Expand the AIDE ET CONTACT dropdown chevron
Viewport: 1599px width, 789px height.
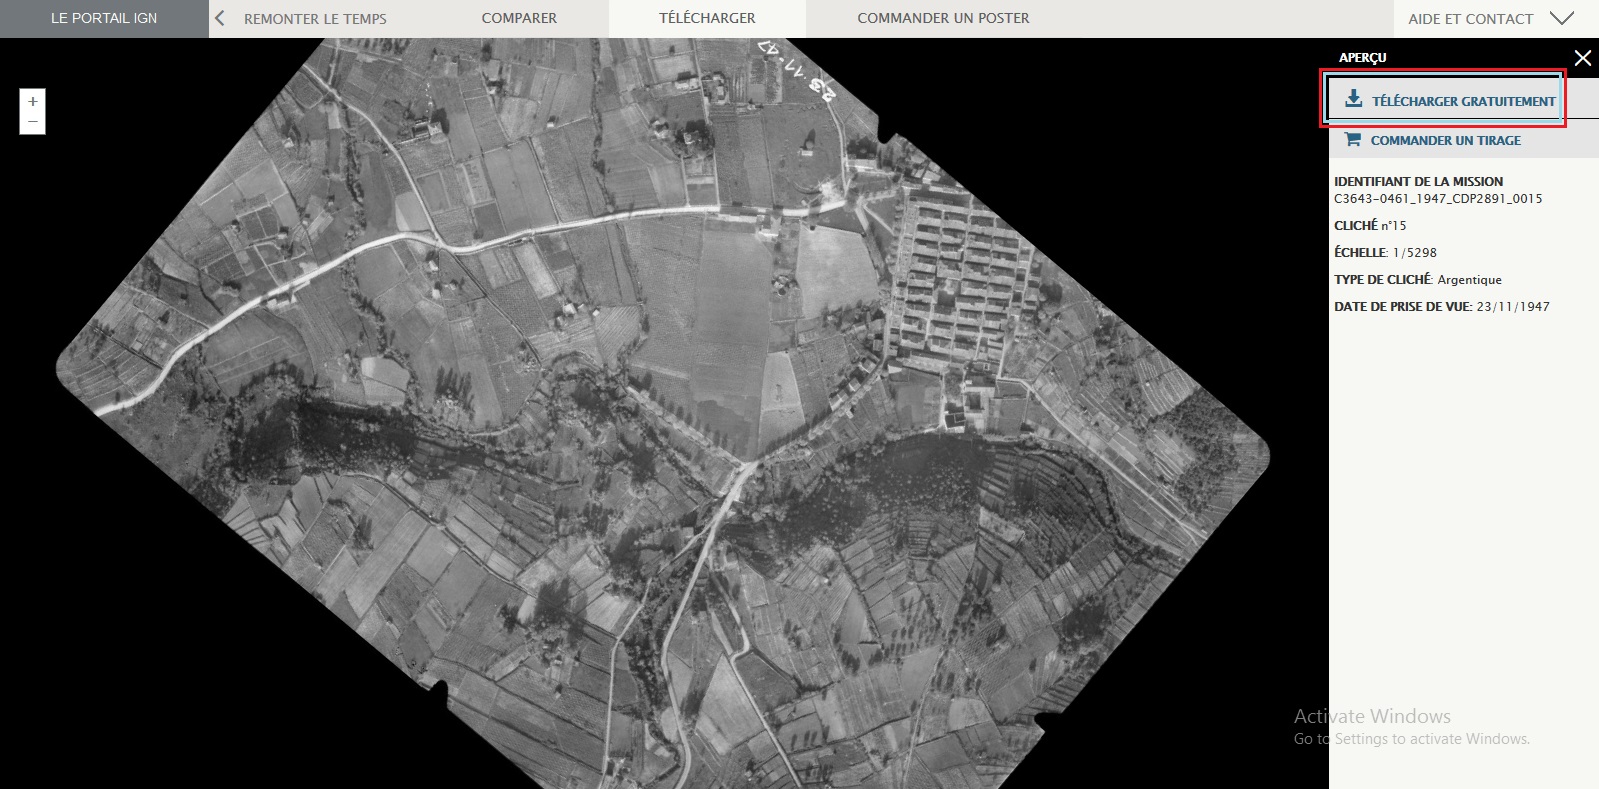(x=1561, y=18)
